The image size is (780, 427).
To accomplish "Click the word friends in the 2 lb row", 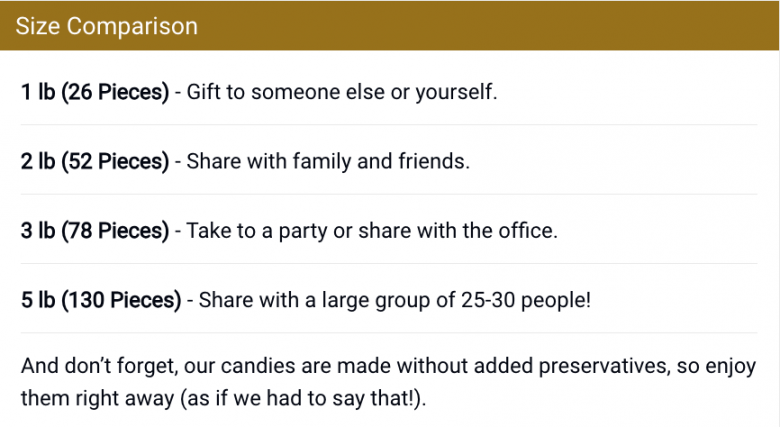I will [x=433, y=161].
